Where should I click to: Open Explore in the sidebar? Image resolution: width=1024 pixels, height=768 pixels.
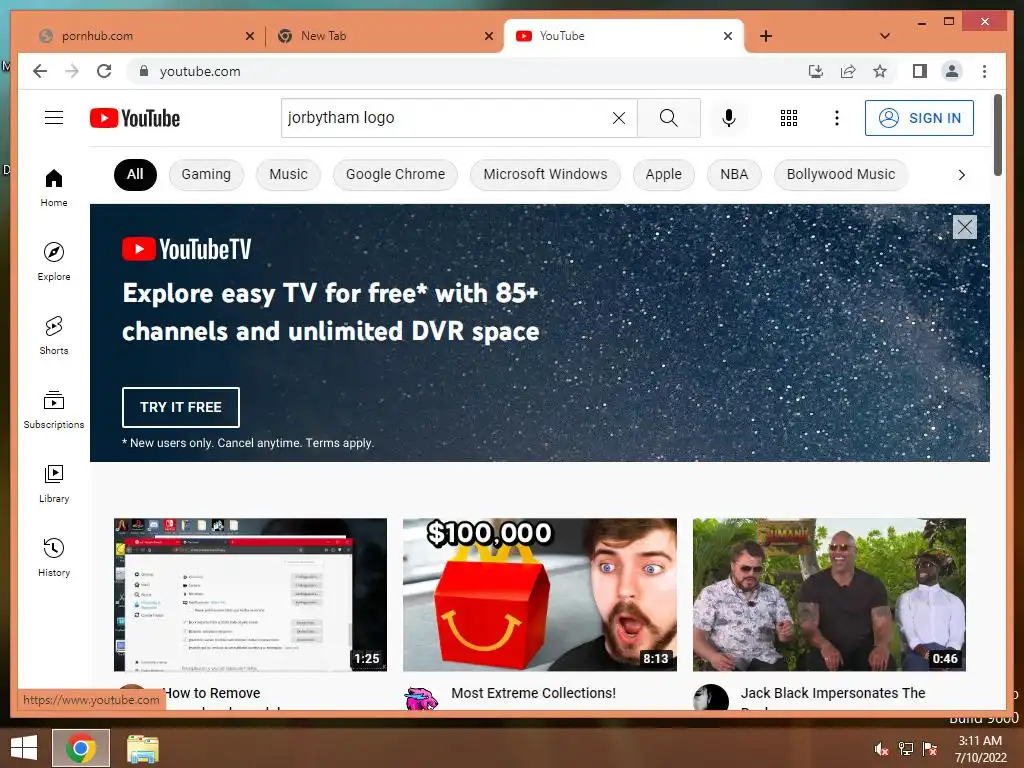tap(54, 262)
